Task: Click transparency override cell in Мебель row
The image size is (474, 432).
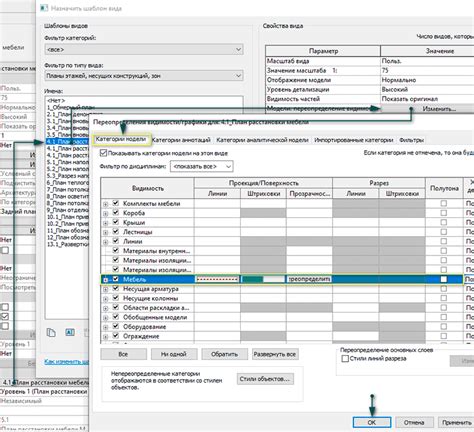Action: [x=309, y=279]
